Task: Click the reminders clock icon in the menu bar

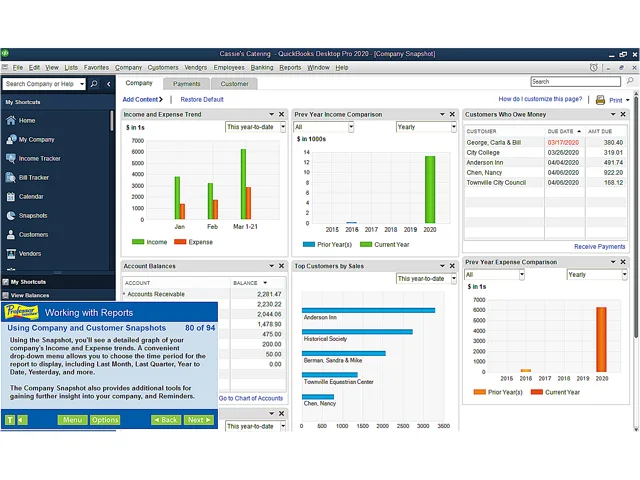Action: 593,67
